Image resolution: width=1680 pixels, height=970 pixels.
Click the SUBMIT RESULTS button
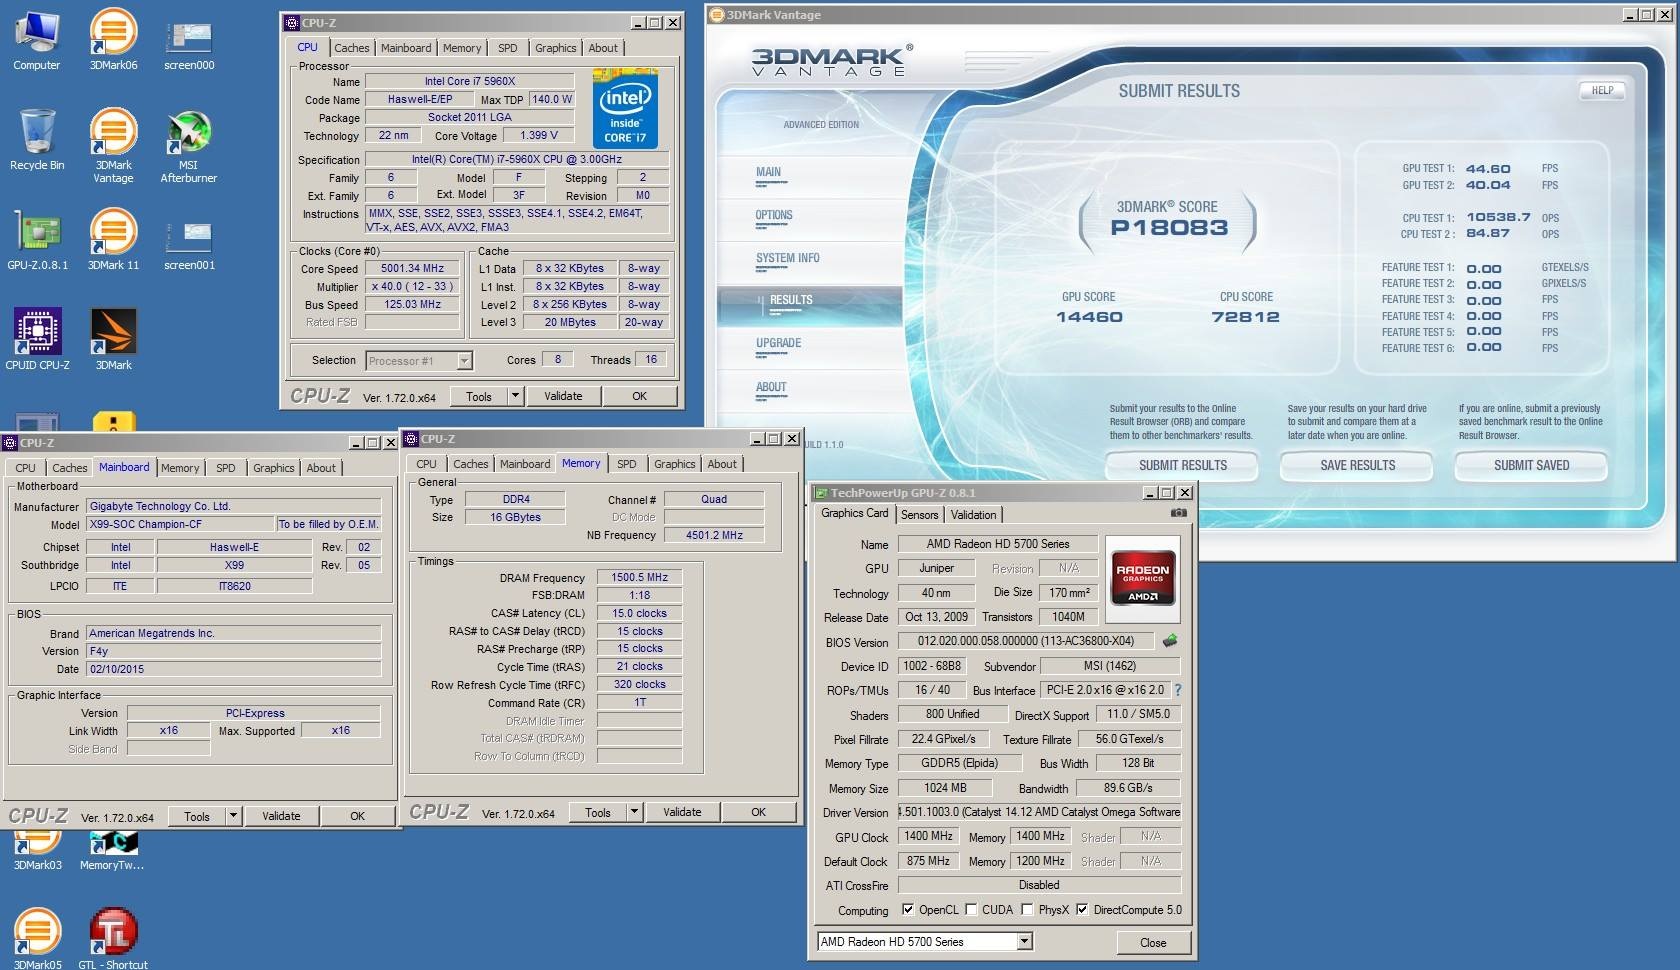point(1183,466)
